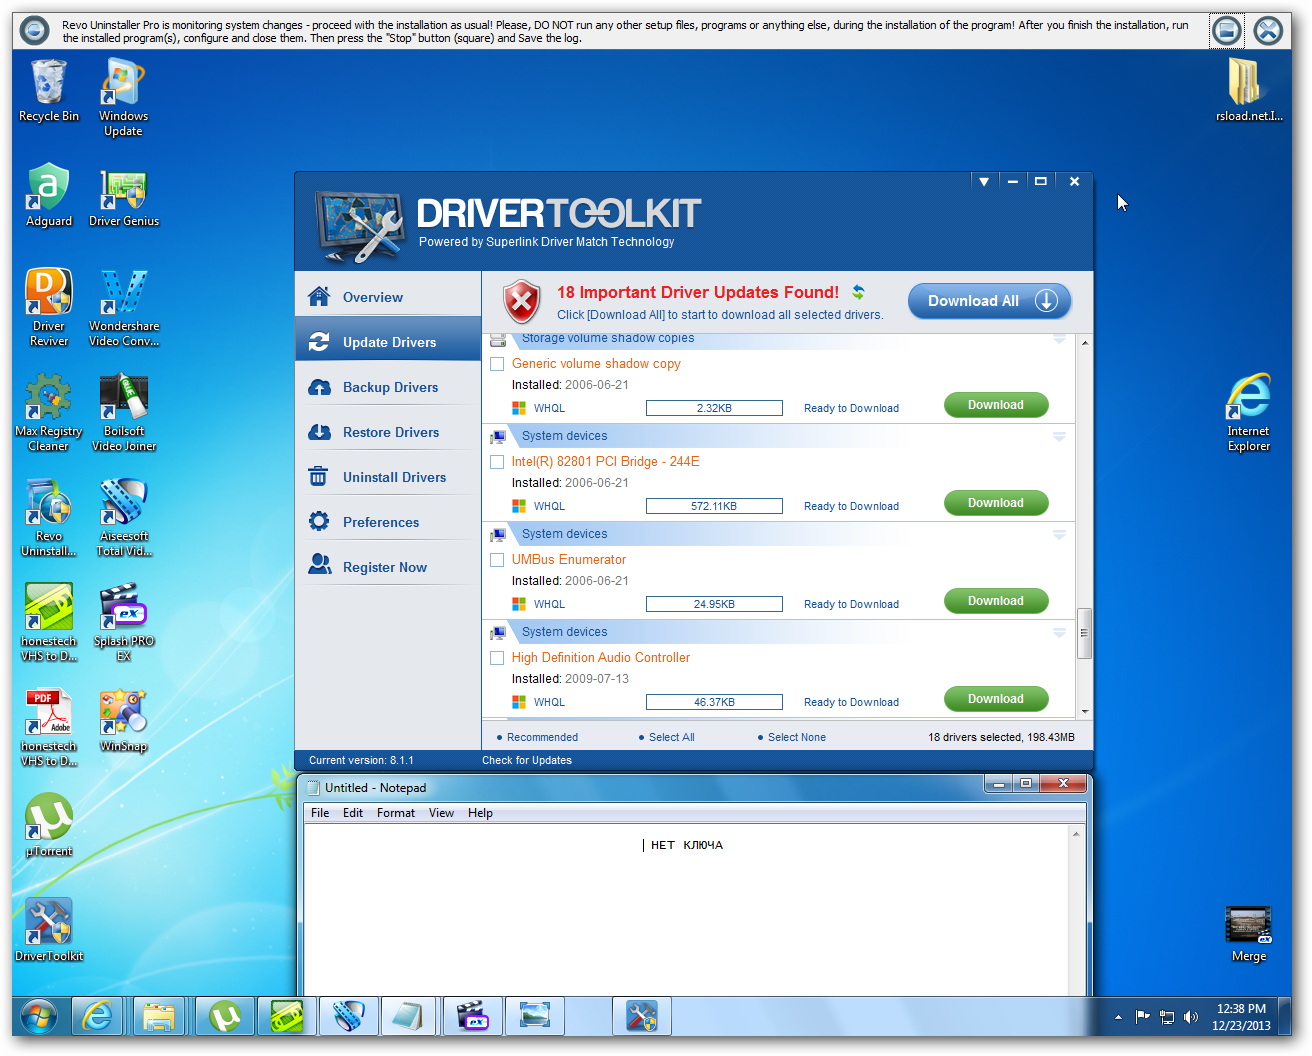
Task: Select Wondershare Video Converter desktop icon
Action: (123, 308)
